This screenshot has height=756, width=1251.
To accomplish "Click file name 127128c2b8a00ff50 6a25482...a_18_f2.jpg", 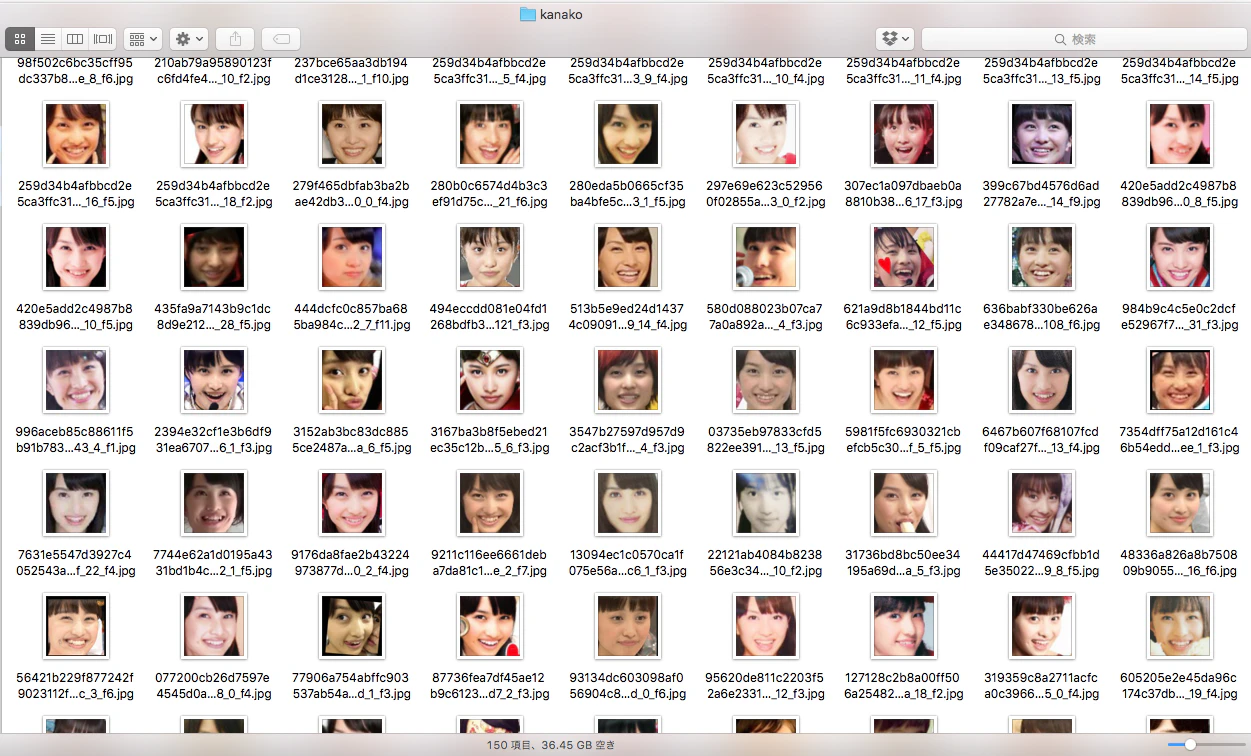I will pos(904,686).
